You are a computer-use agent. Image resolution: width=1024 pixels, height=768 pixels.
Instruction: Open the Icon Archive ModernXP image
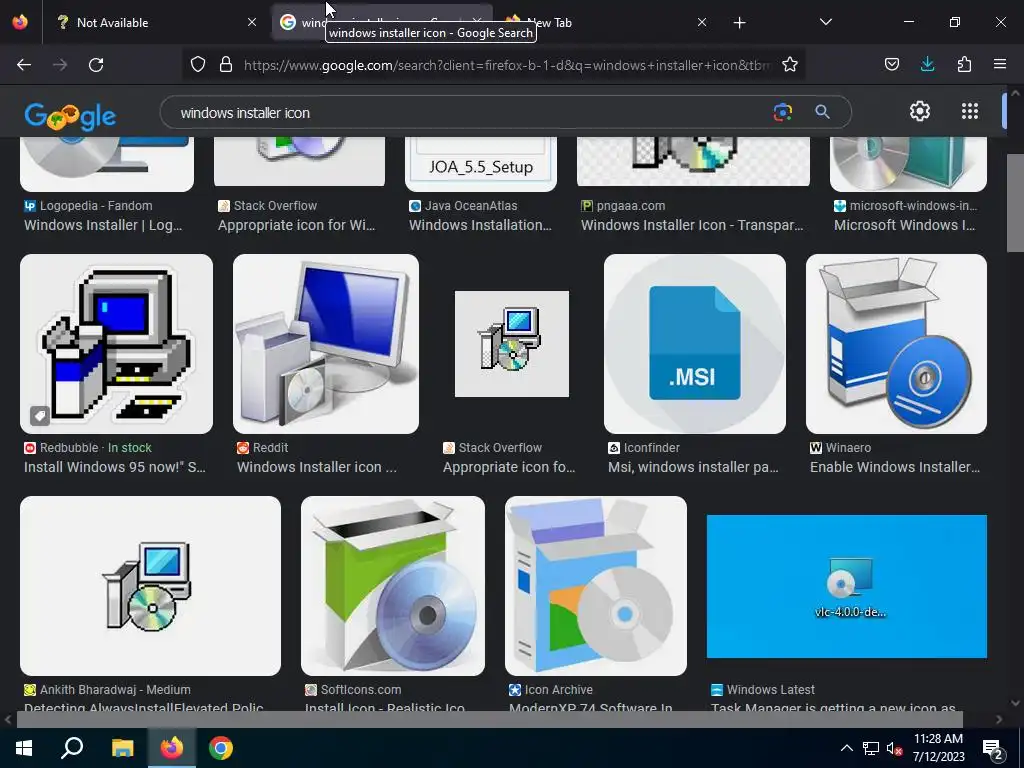[596, 586]
